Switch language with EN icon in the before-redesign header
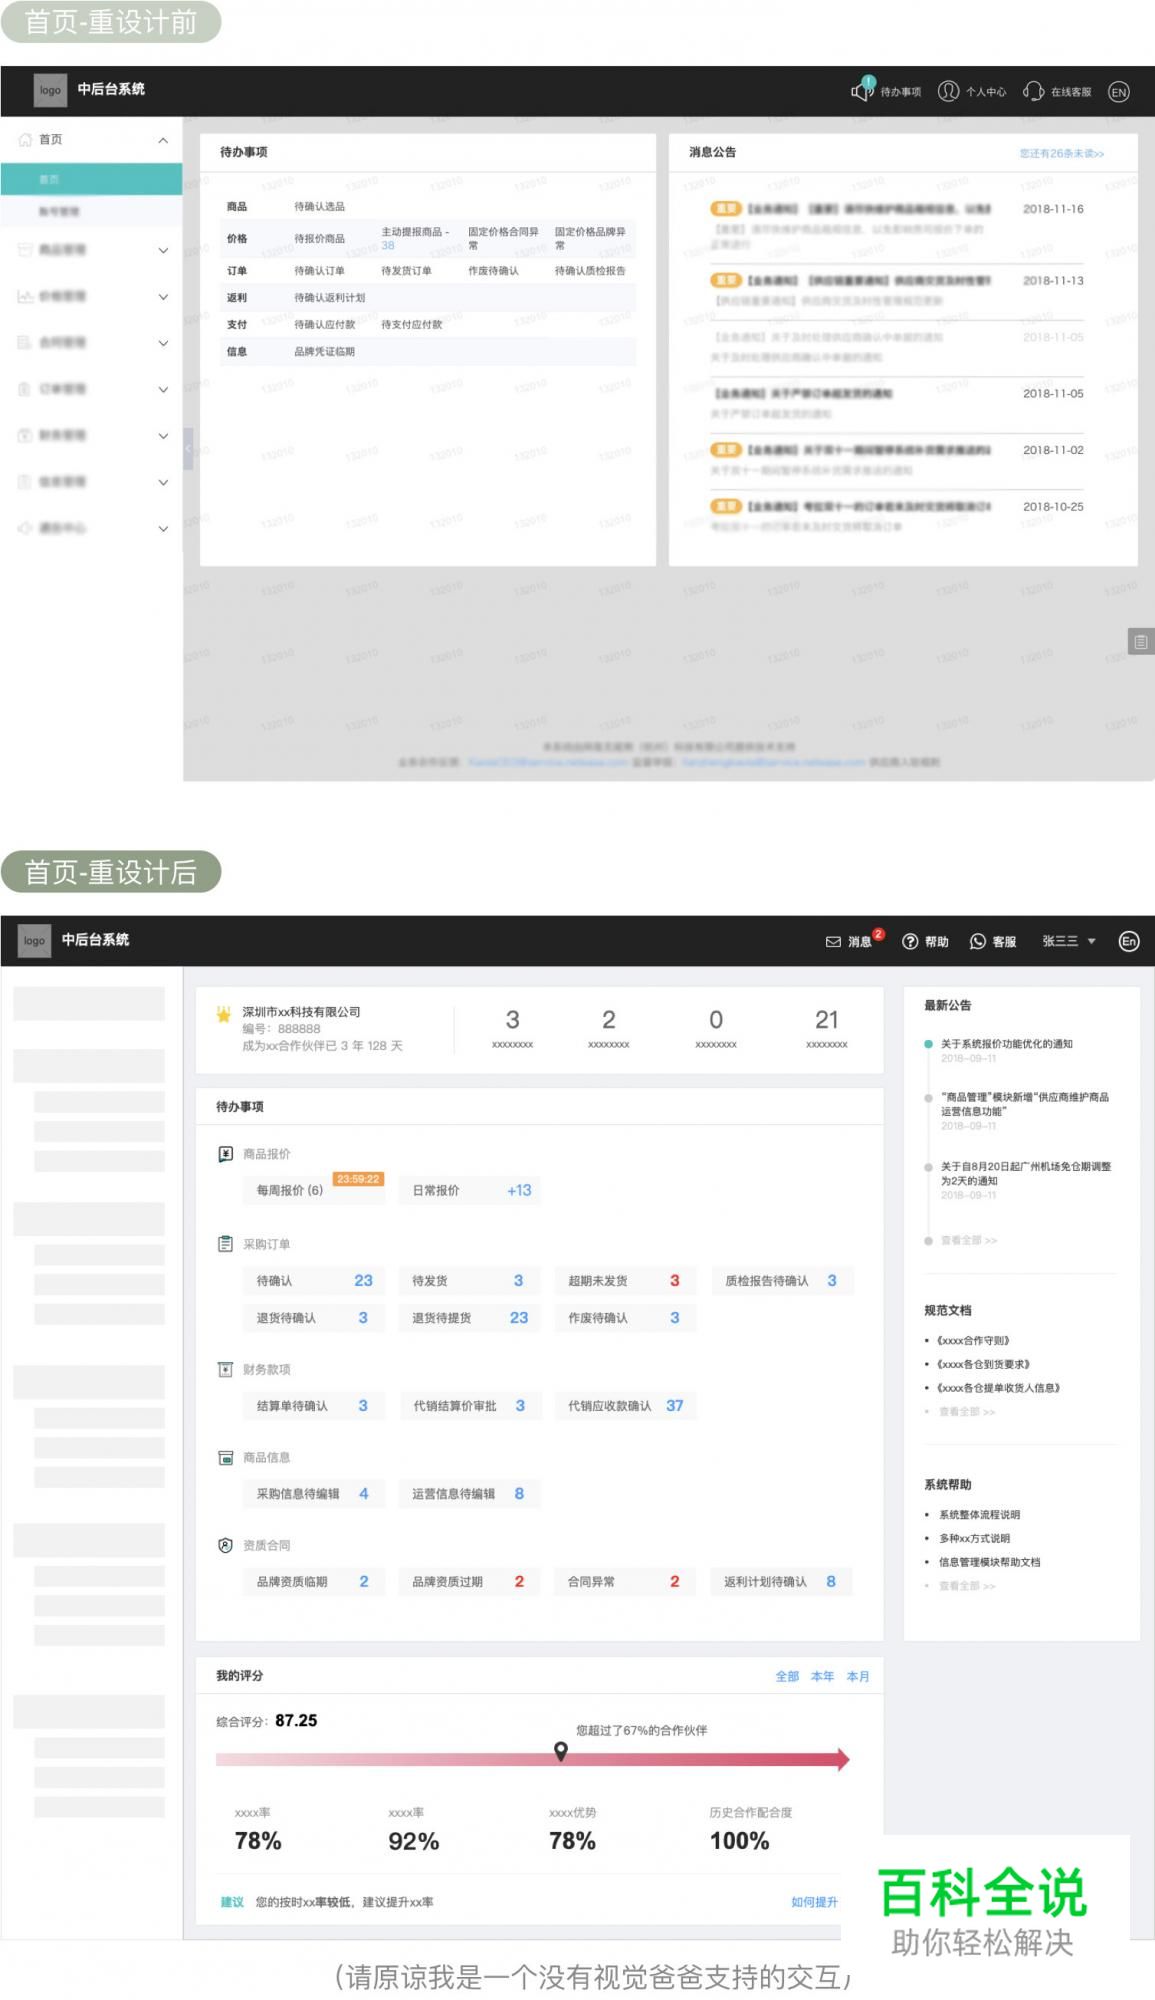The image size is (1155, 2000). pyautogui.click(x=1119, y=92)
